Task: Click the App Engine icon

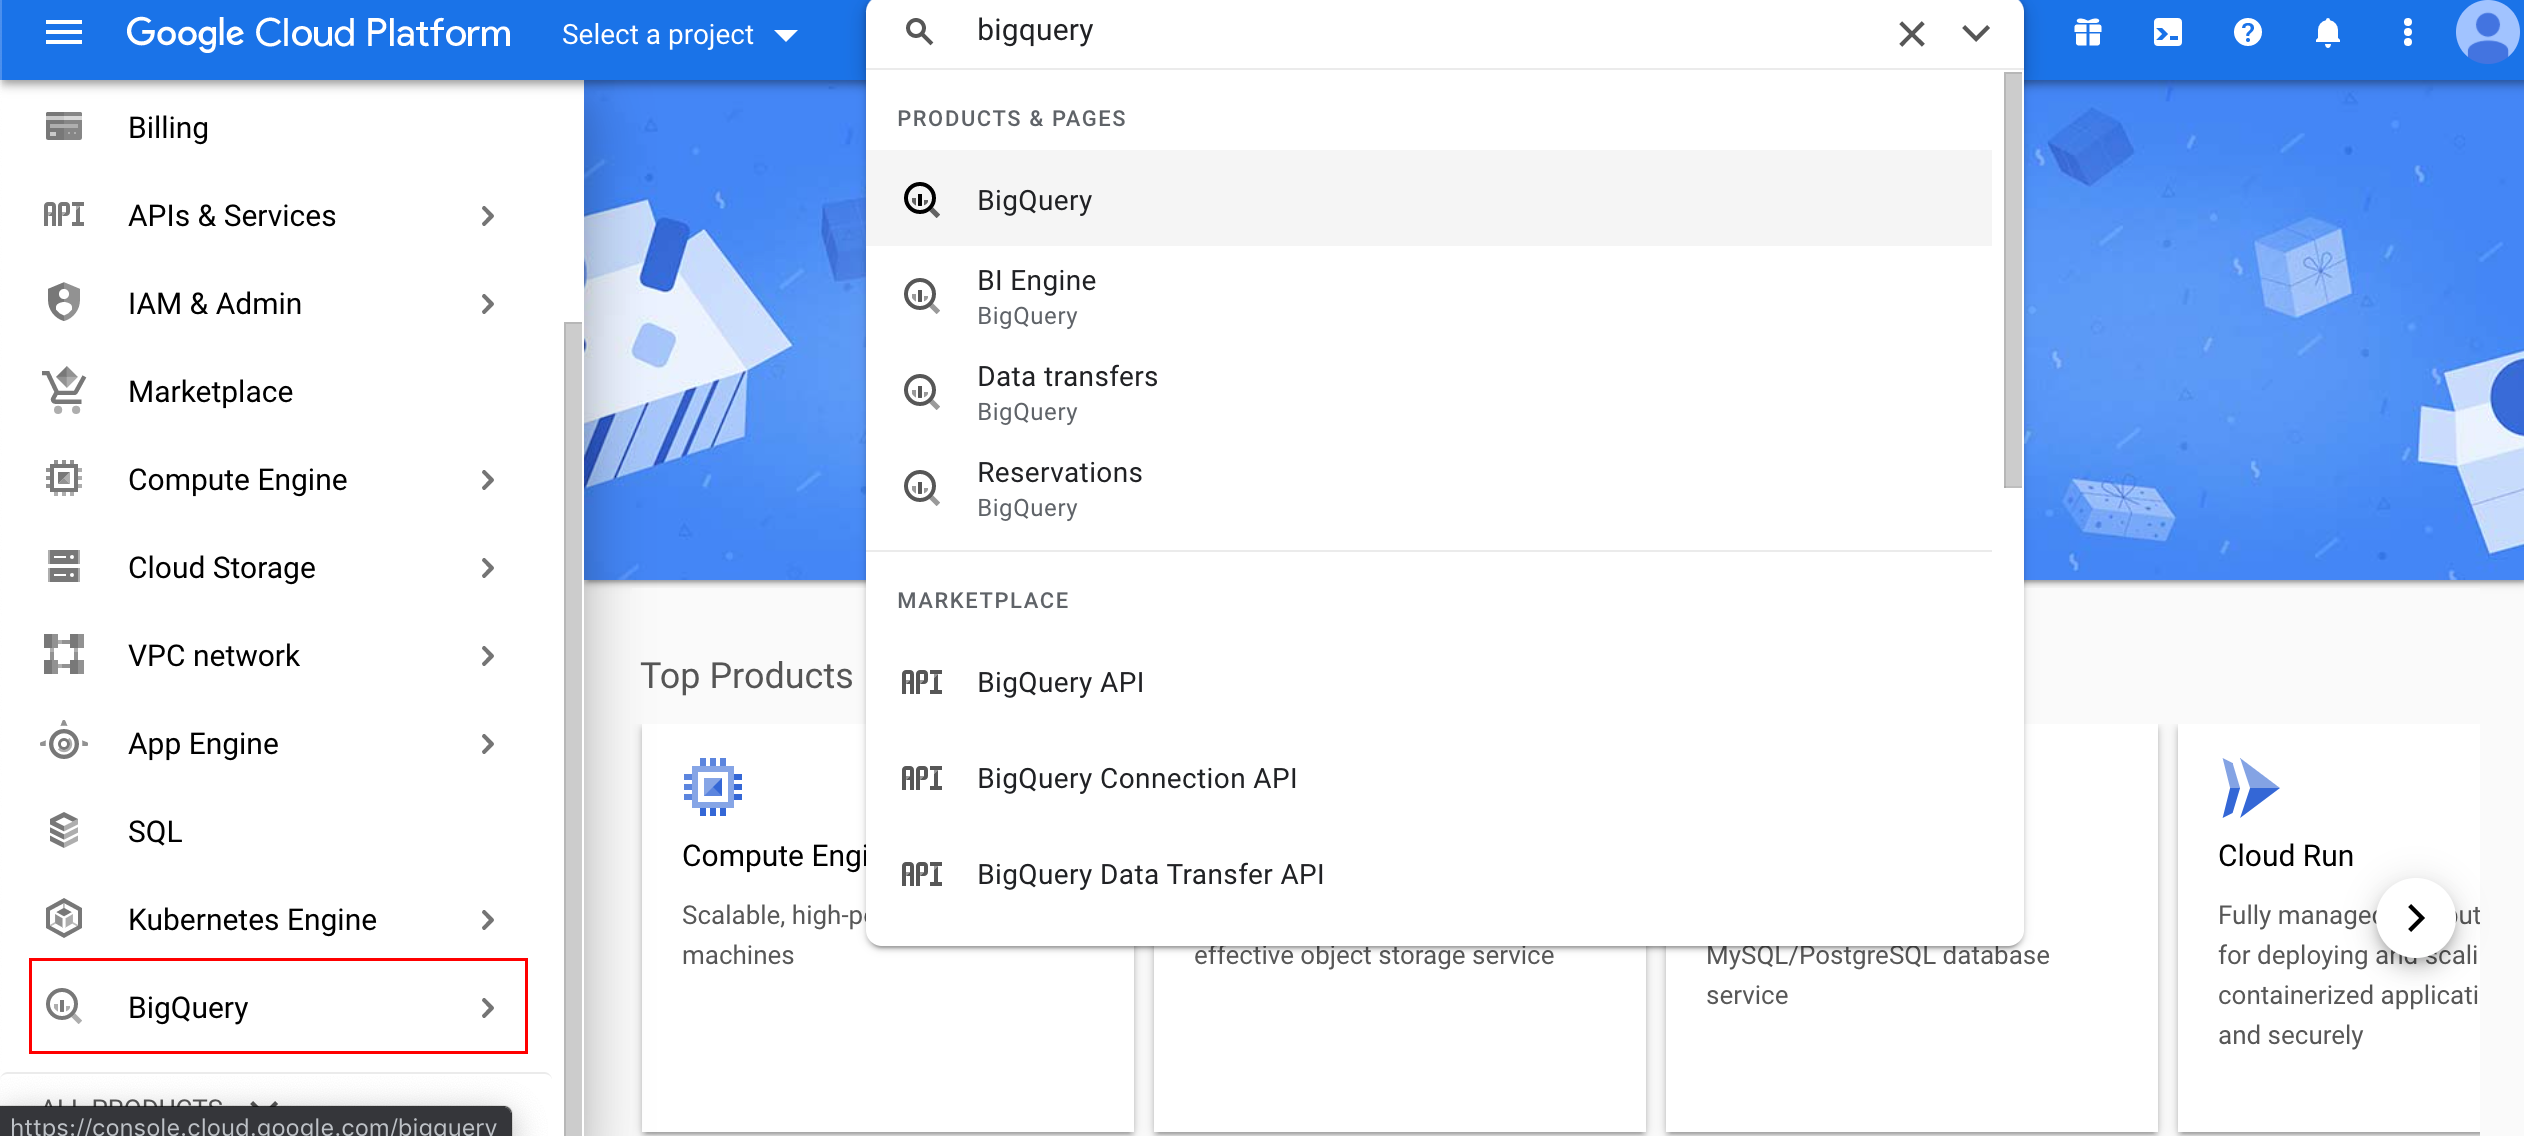Action: pyautogui.click(x=64, y=742)
